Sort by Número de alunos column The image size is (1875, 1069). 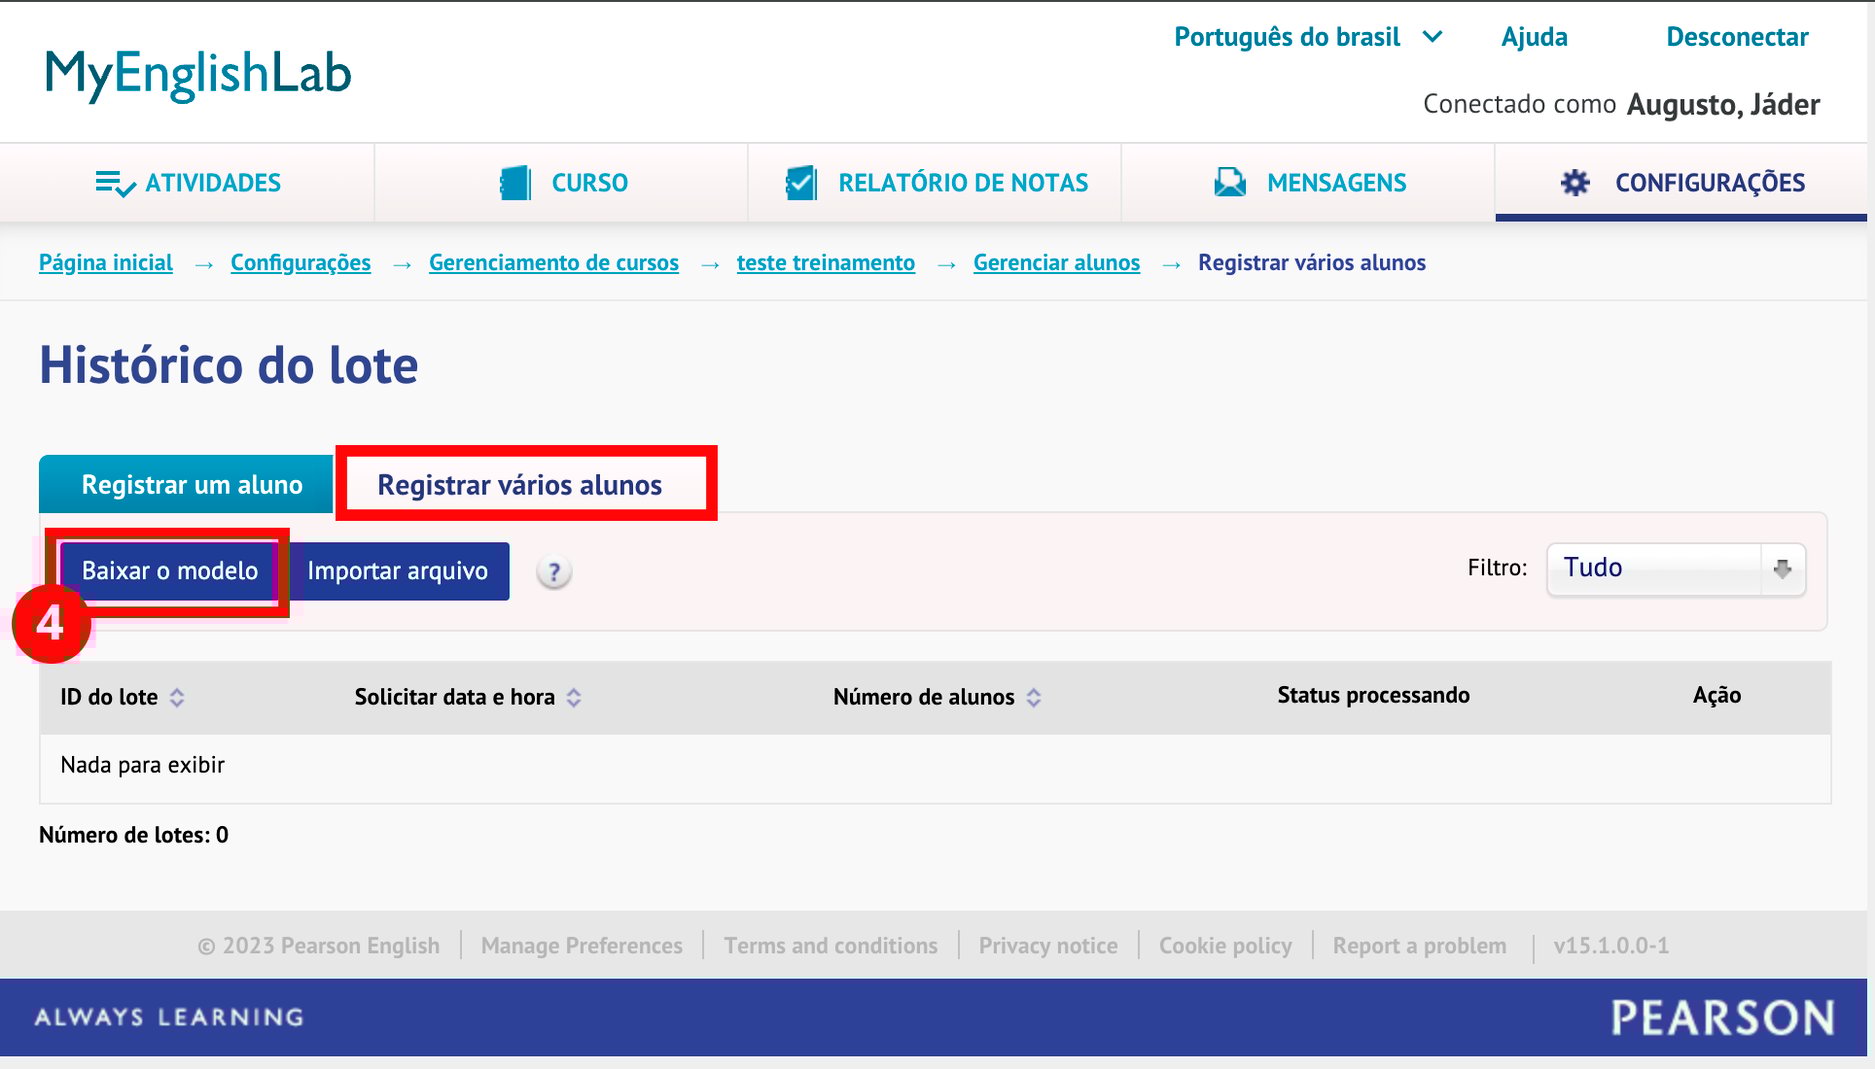[1034, 697]
